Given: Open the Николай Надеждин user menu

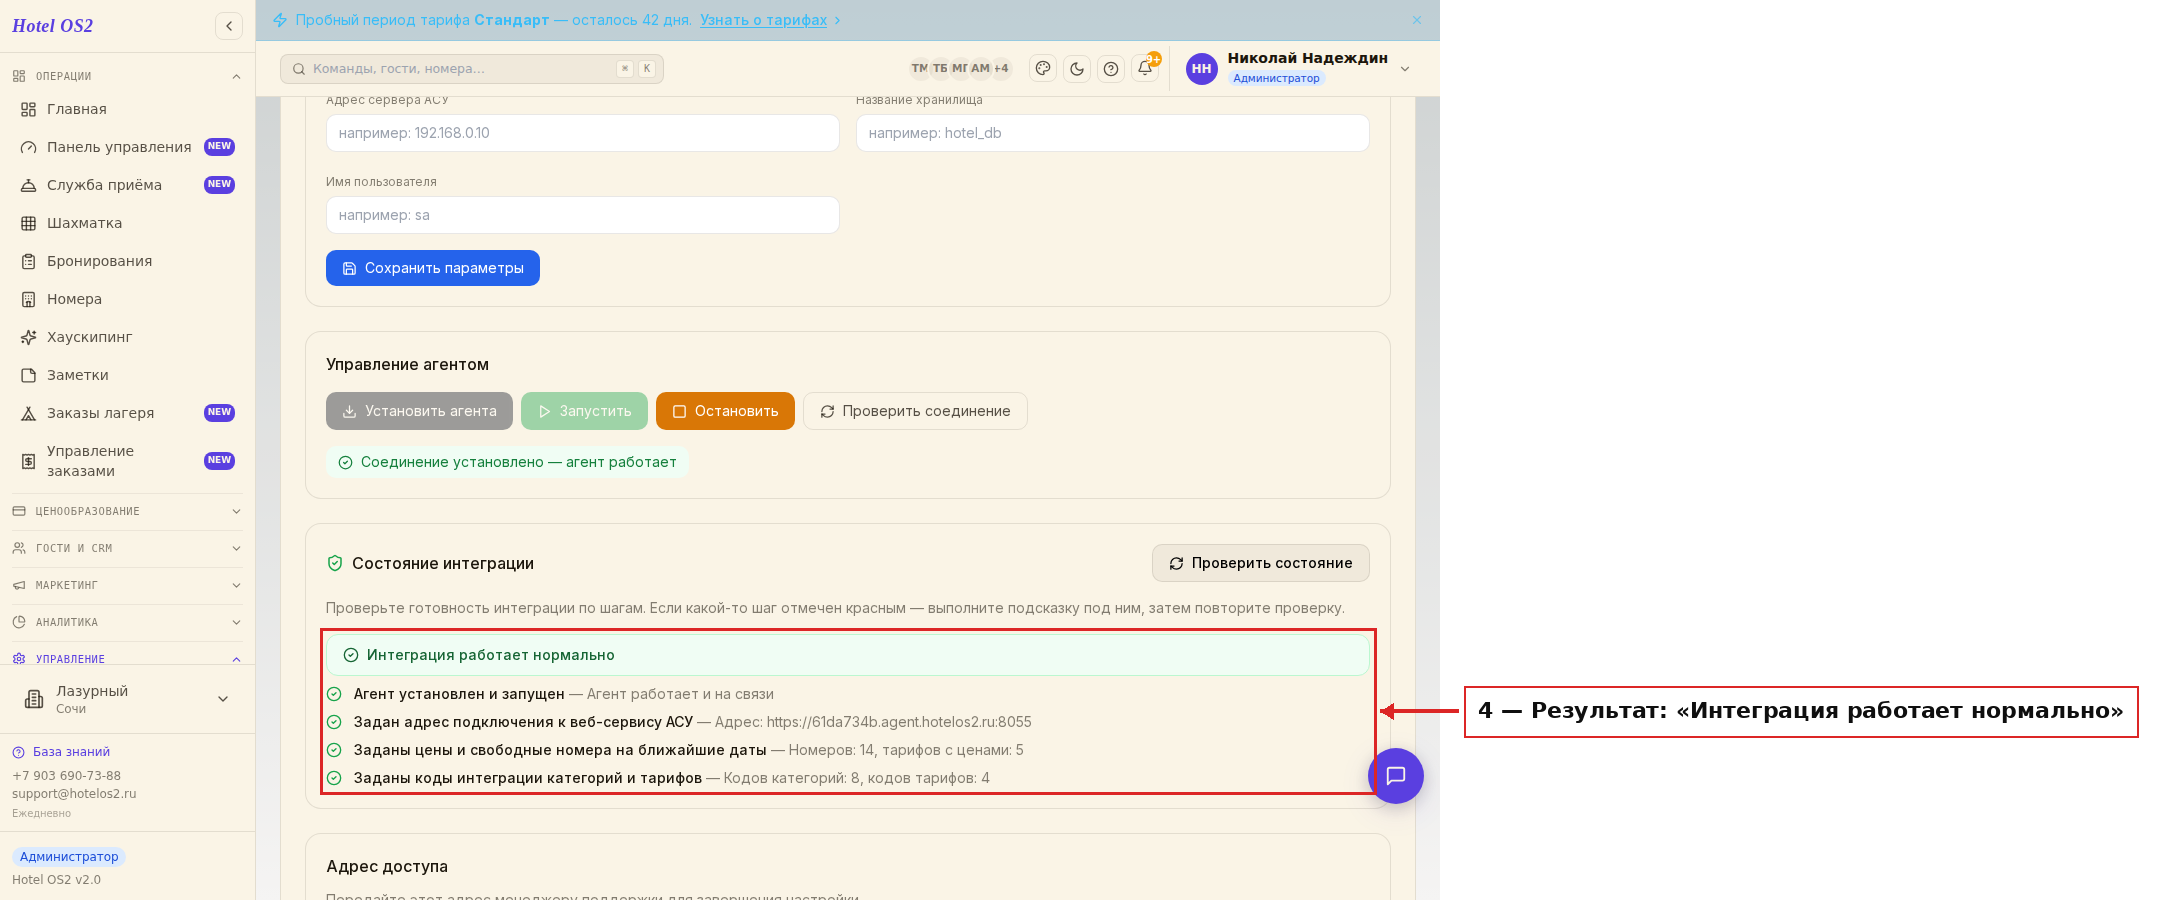Looking at the screenshot, I should tap(1299, 68).
